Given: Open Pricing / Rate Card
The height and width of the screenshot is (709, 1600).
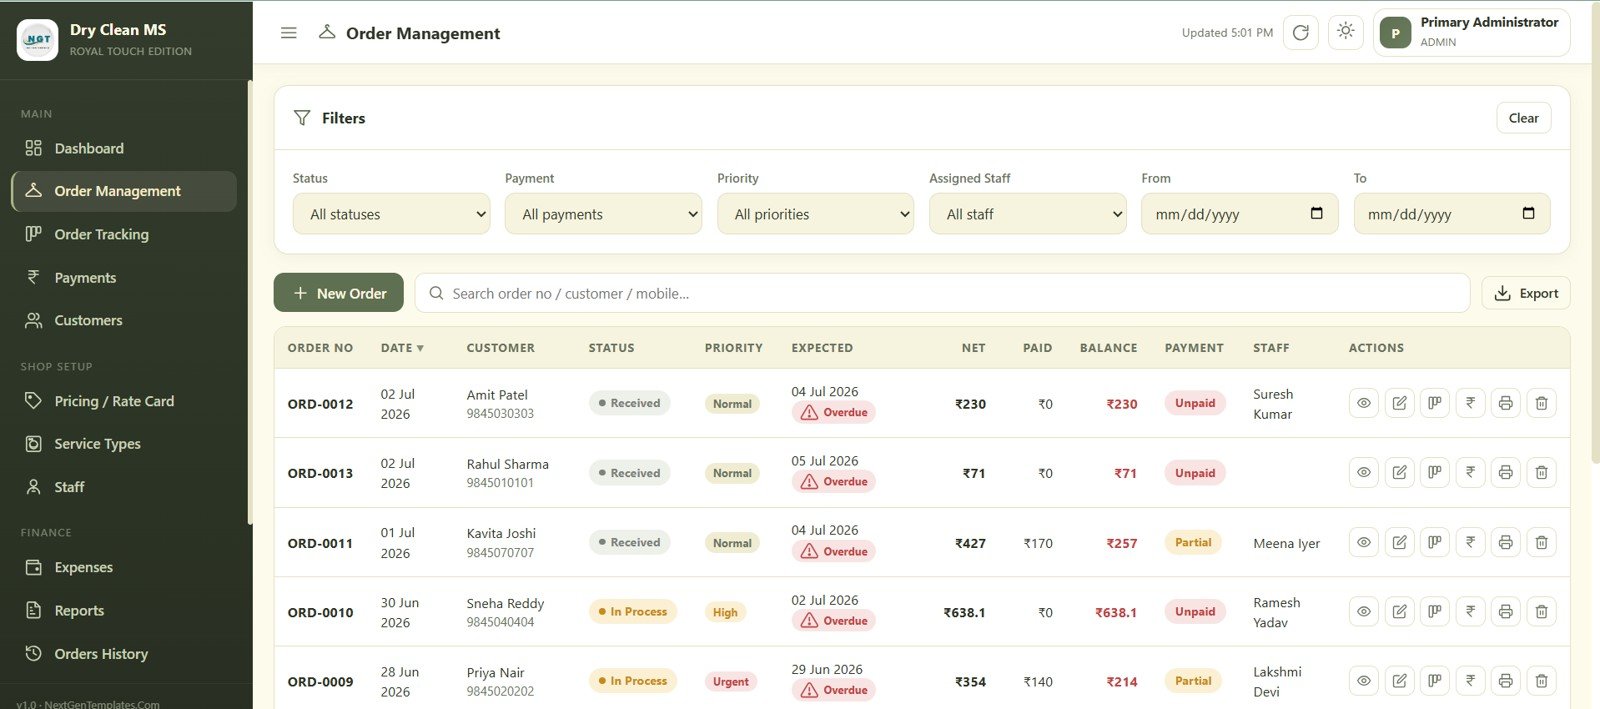Looking at the screenshot, I should (x=124, y=401).
